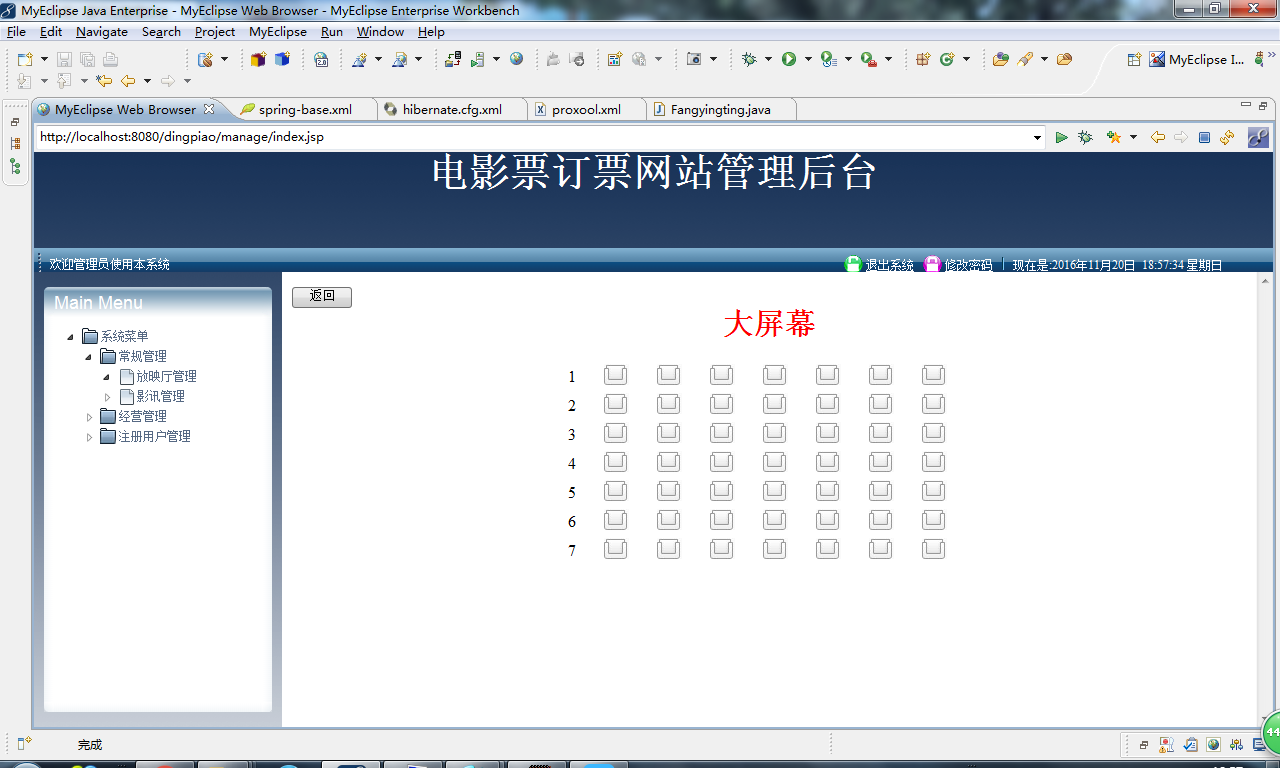1280x768 pixels.
Task: Click the Open Type folder icon
Action: (1000, 60)
